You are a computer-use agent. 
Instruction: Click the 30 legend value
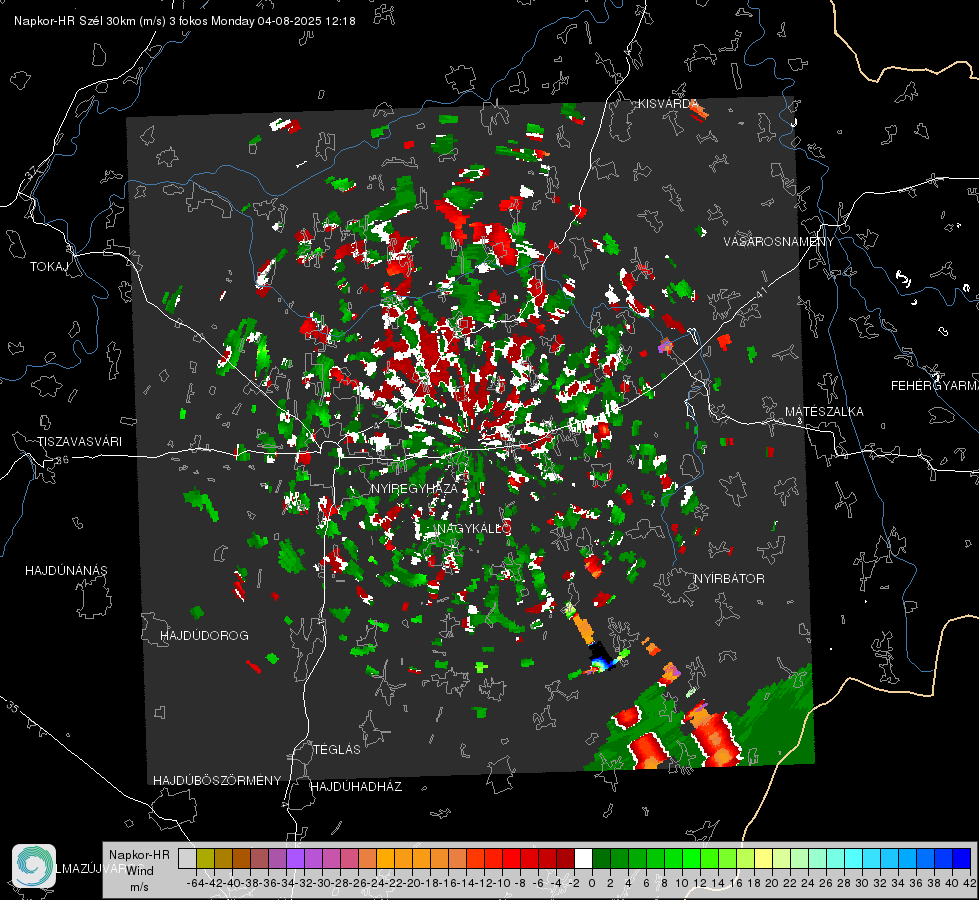pos(862,883)
